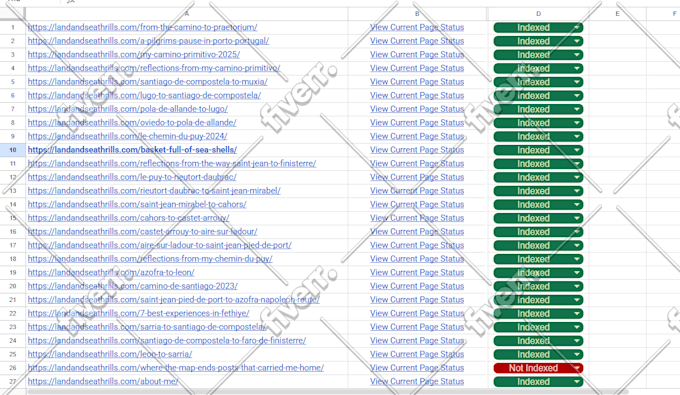
Task: Open the Indexed status dropdown in row 17
Action: pyautogui.click(x=538, y=245)
